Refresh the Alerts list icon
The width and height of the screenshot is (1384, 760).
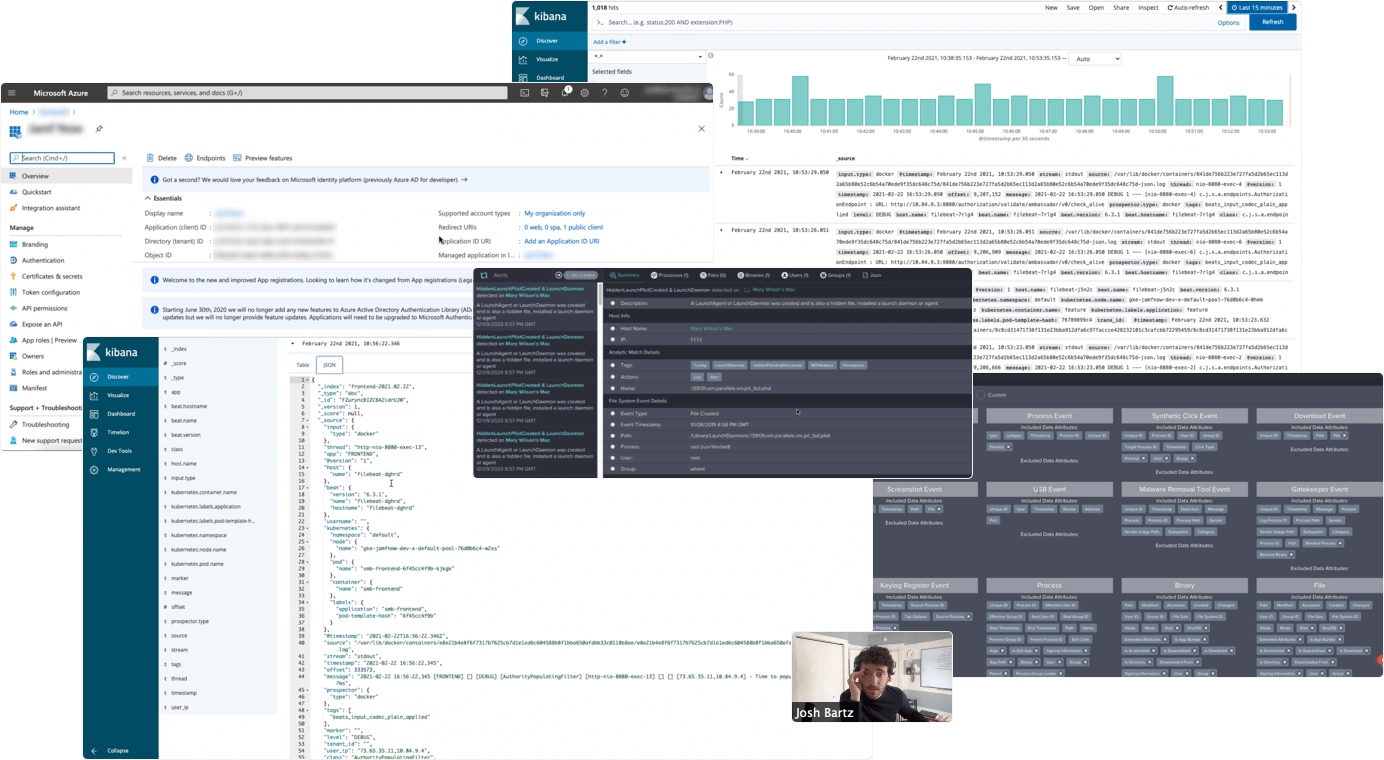pos(484,274)
